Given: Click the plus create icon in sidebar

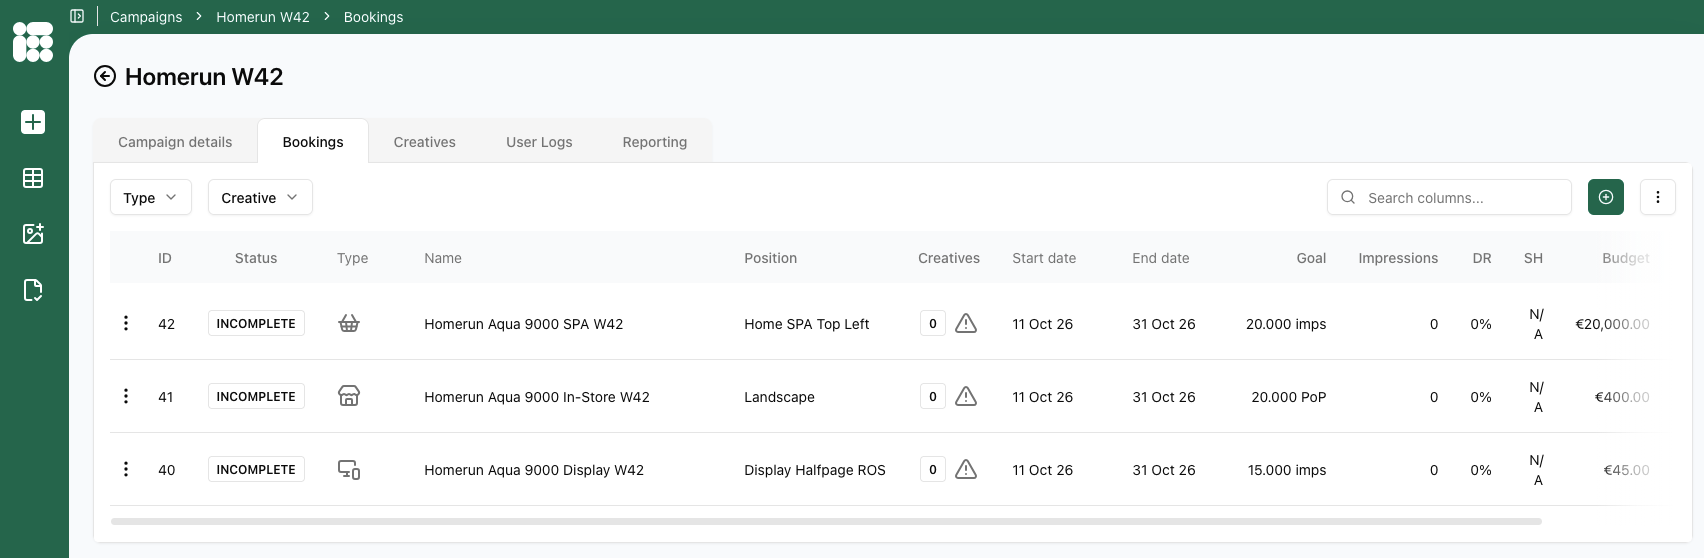Looking at the screenshot, I should pos(33,122).
